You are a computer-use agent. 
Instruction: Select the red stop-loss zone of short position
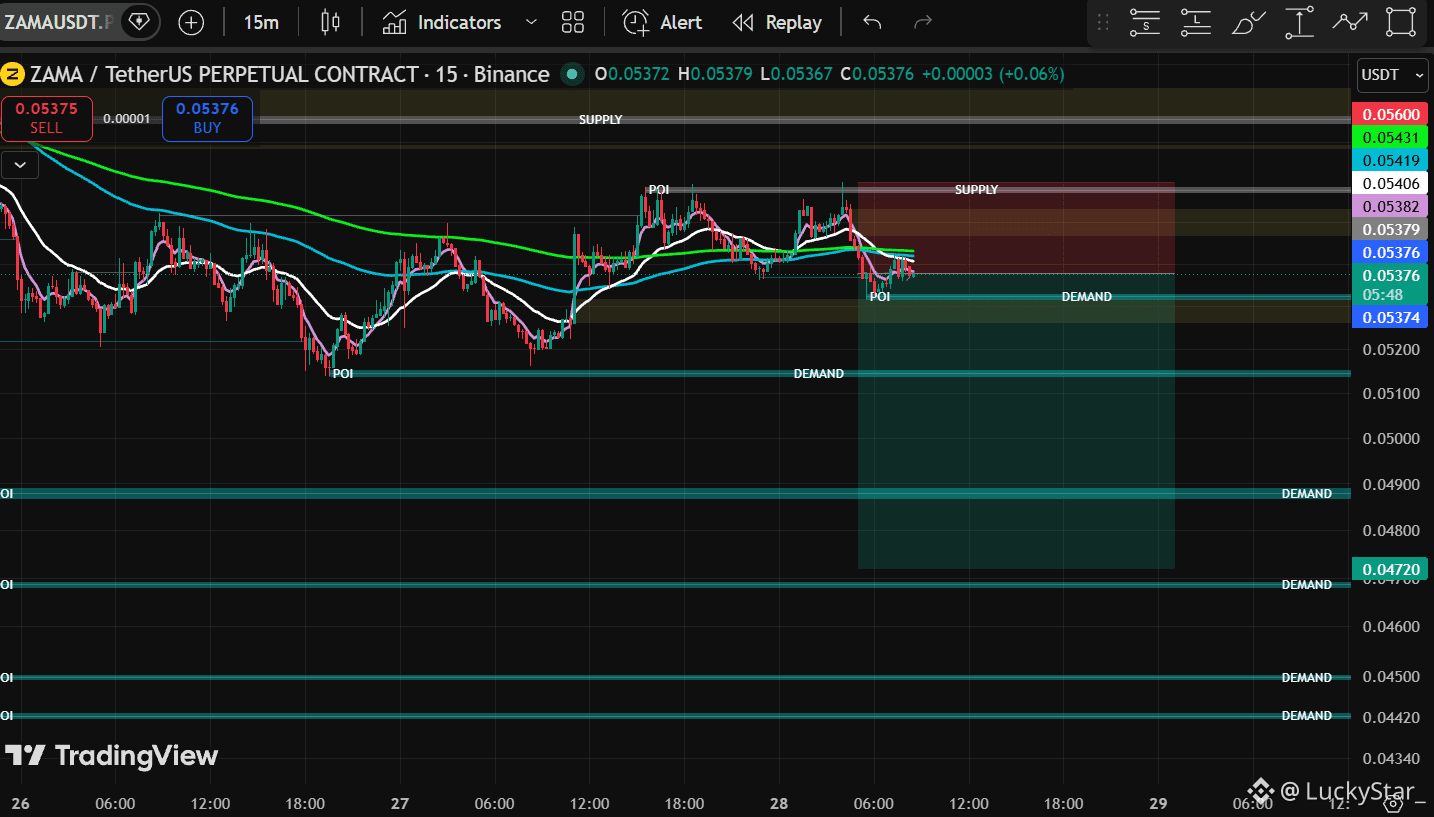coord(1016,228)
